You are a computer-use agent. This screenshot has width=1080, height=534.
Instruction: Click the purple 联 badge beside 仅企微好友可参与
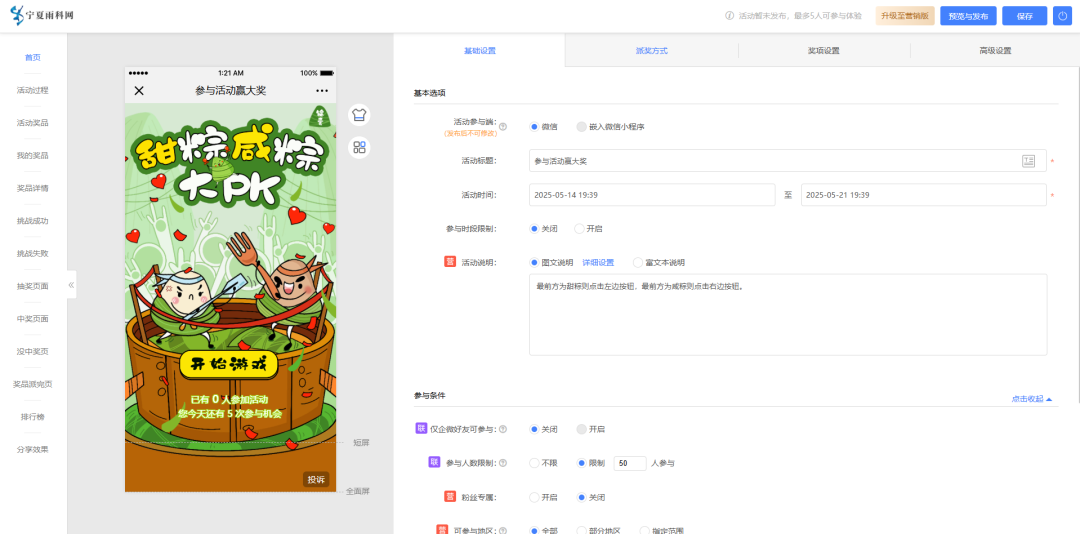click(421, 429)
